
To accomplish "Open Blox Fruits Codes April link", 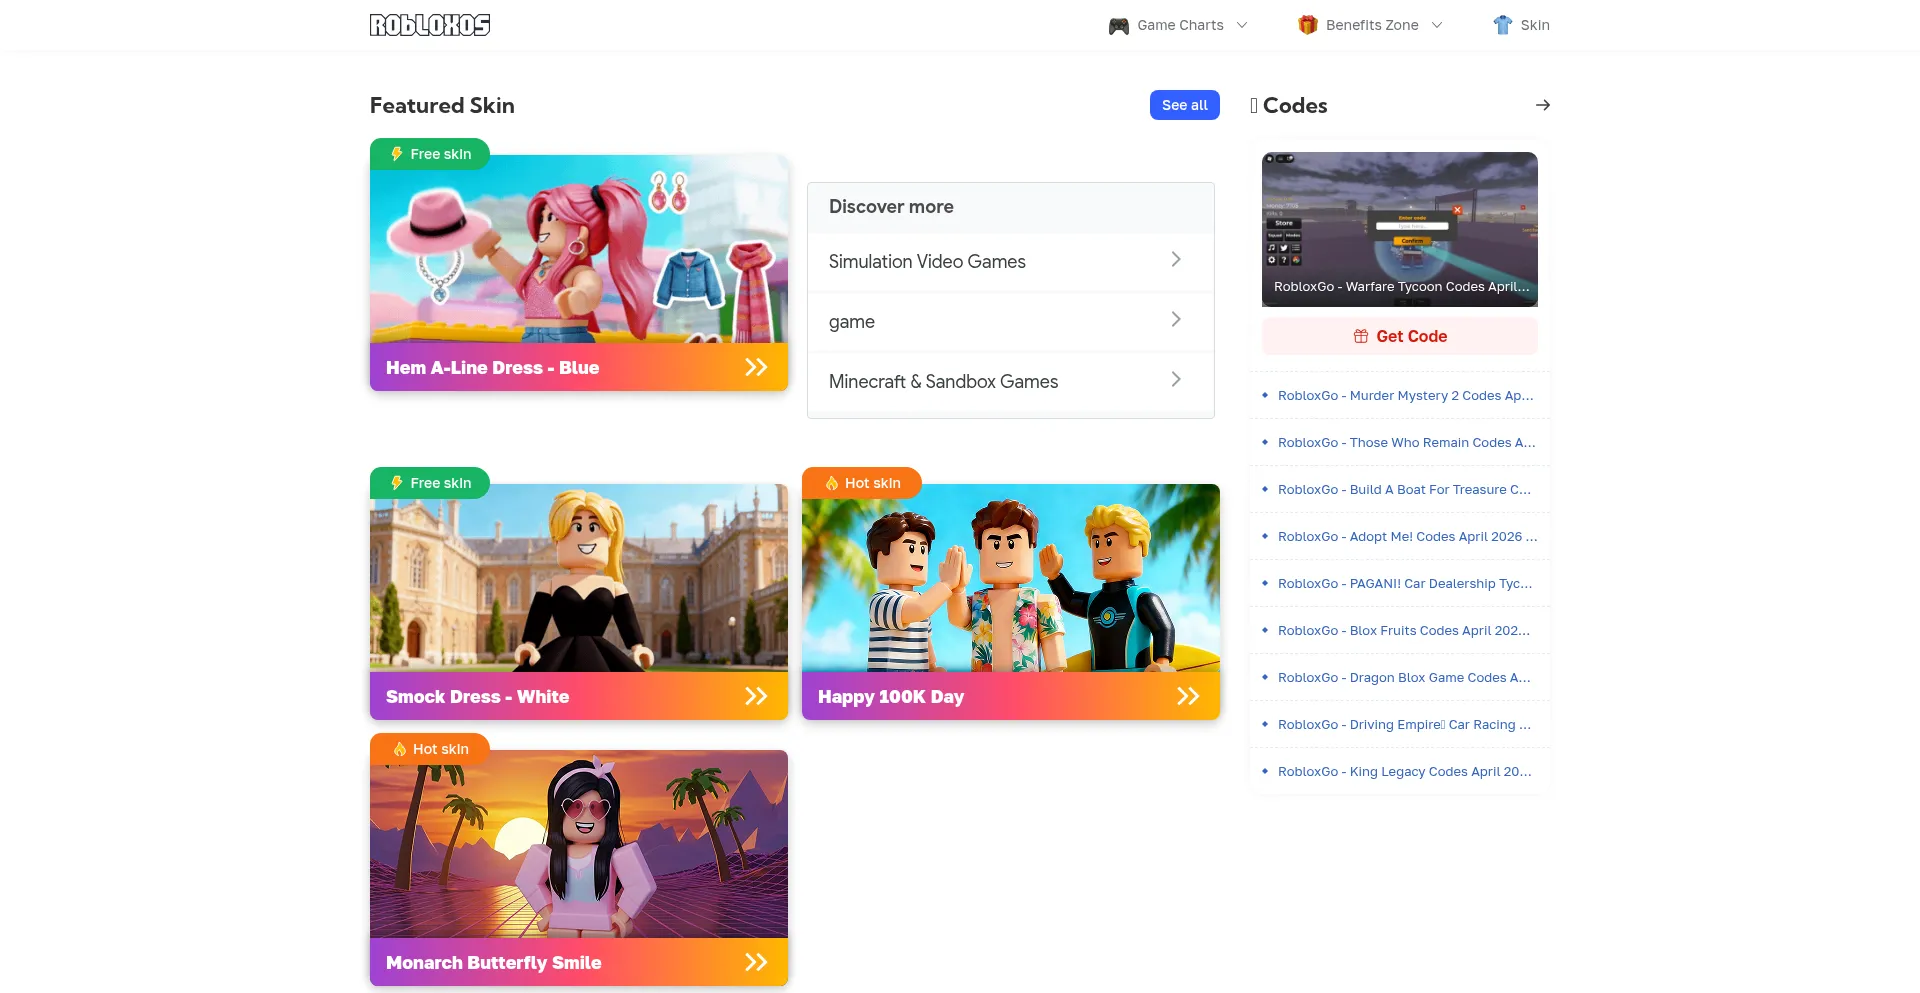I will click(1404, 631).
